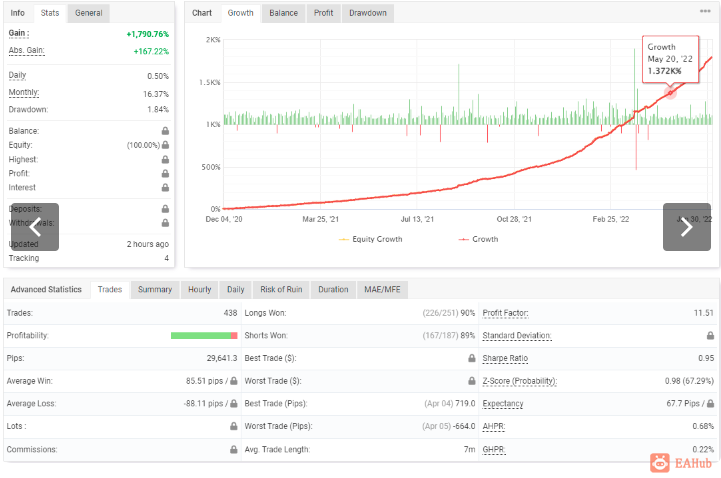Open the Drawdown chart tab
The width and height of the screenshot is (721, 478).
click(x=368, y=13)
